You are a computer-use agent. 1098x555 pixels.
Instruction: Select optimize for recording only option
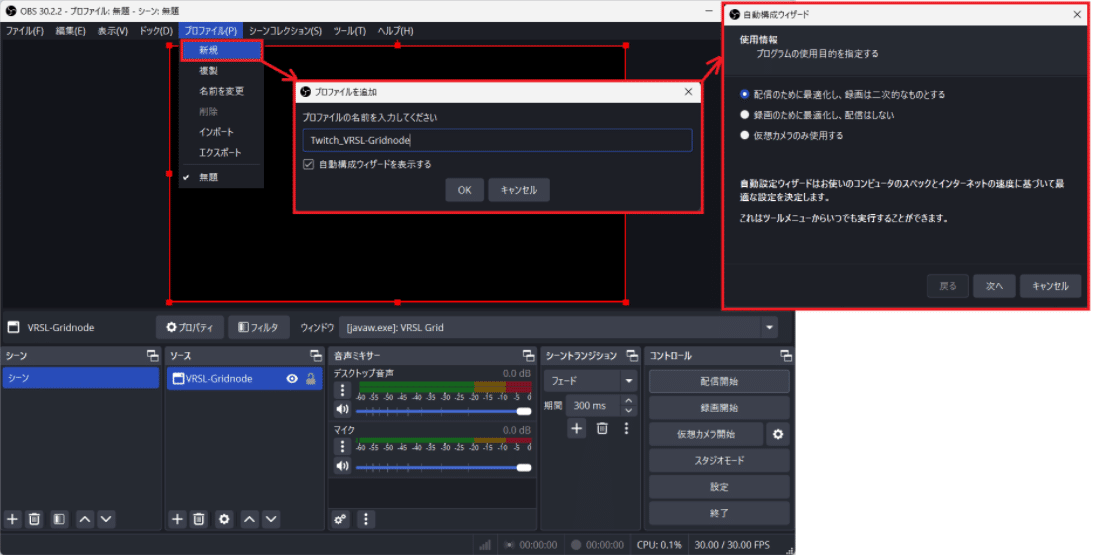[744, 115]
